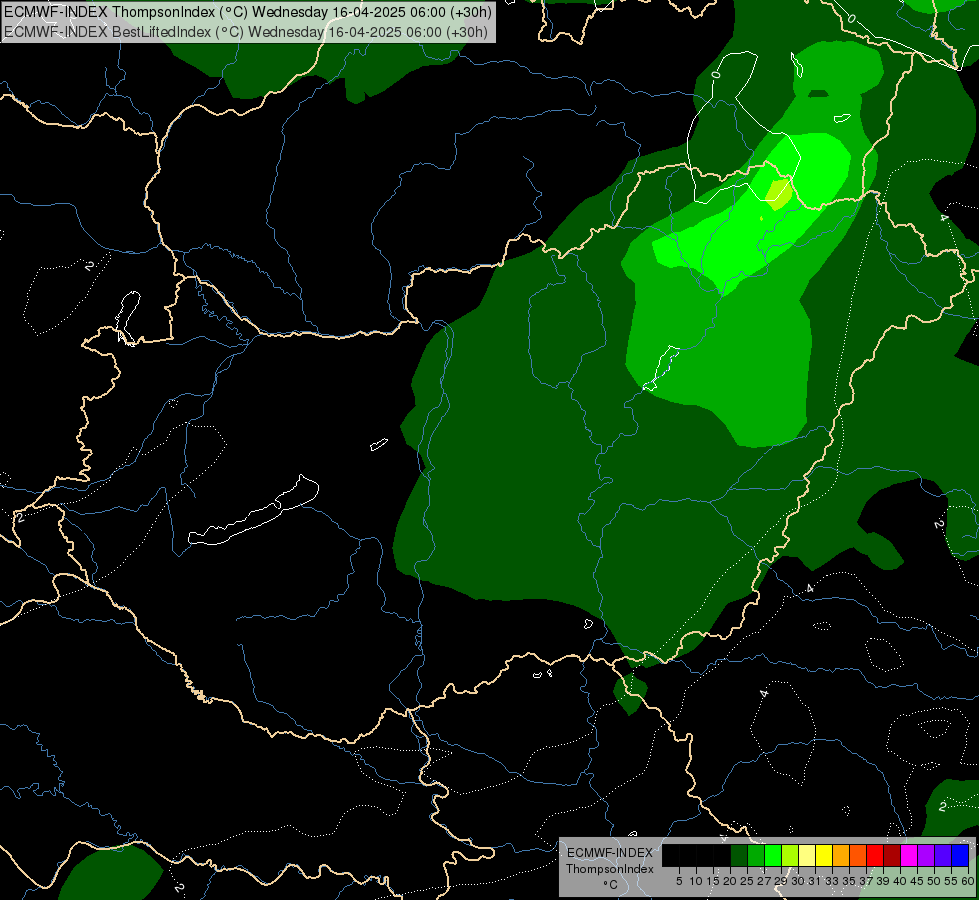The image size is (979, 900).
Task: Click legend tick label '30' under the colorbar
Action: point(797,881)
